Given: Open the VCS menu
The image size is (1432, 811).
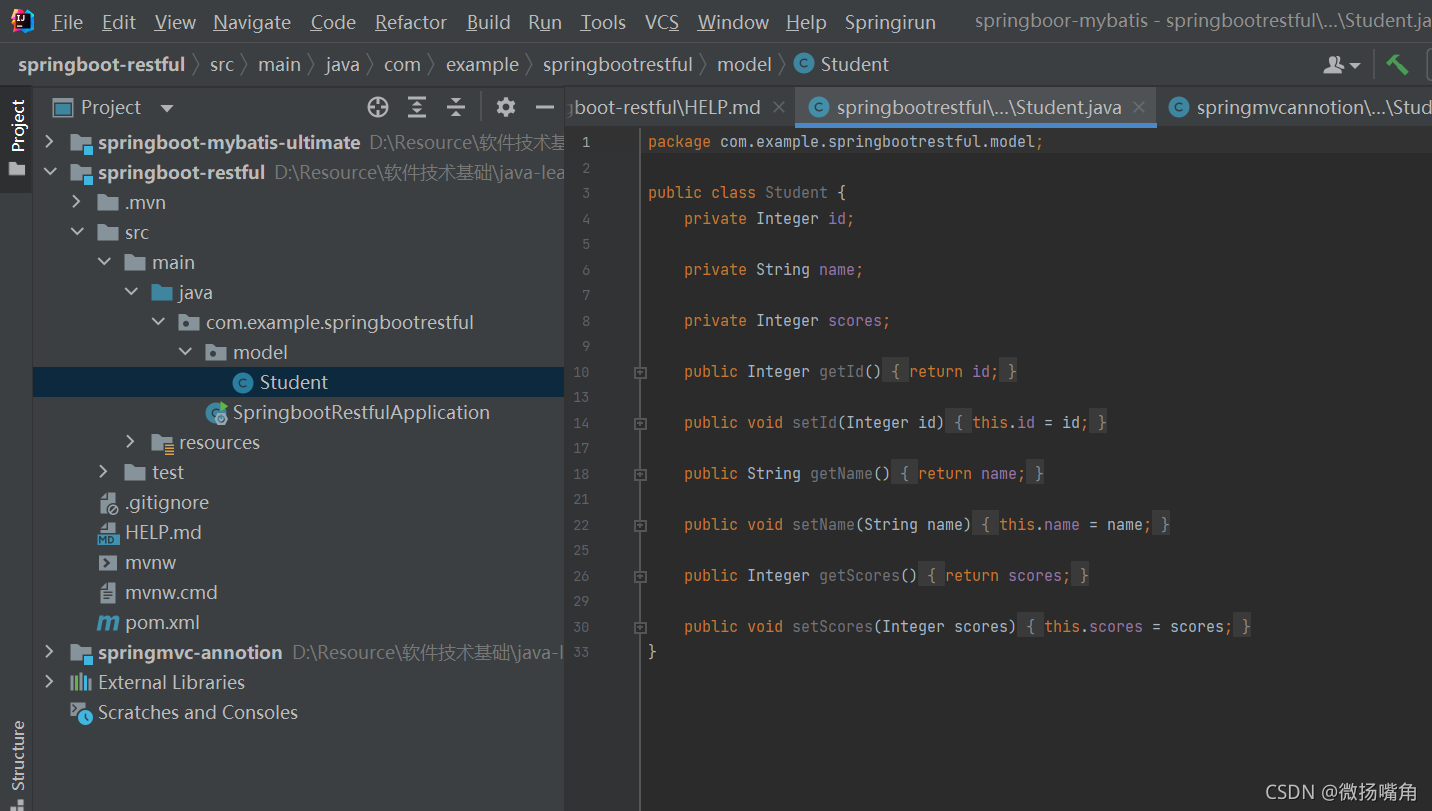Looking at the screenshot, I should (662, 22).
